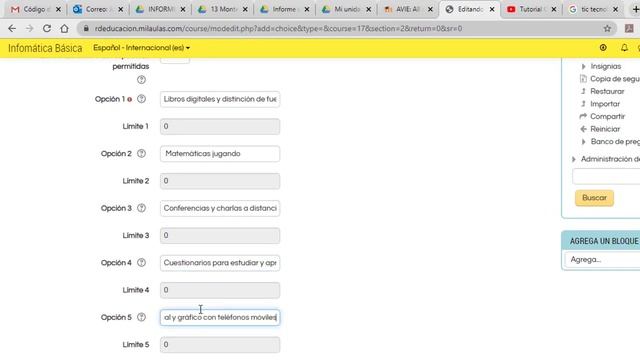Click the Opción 3 Conferencias field
This screenshot has height=360, width=640.
point(220,208)
